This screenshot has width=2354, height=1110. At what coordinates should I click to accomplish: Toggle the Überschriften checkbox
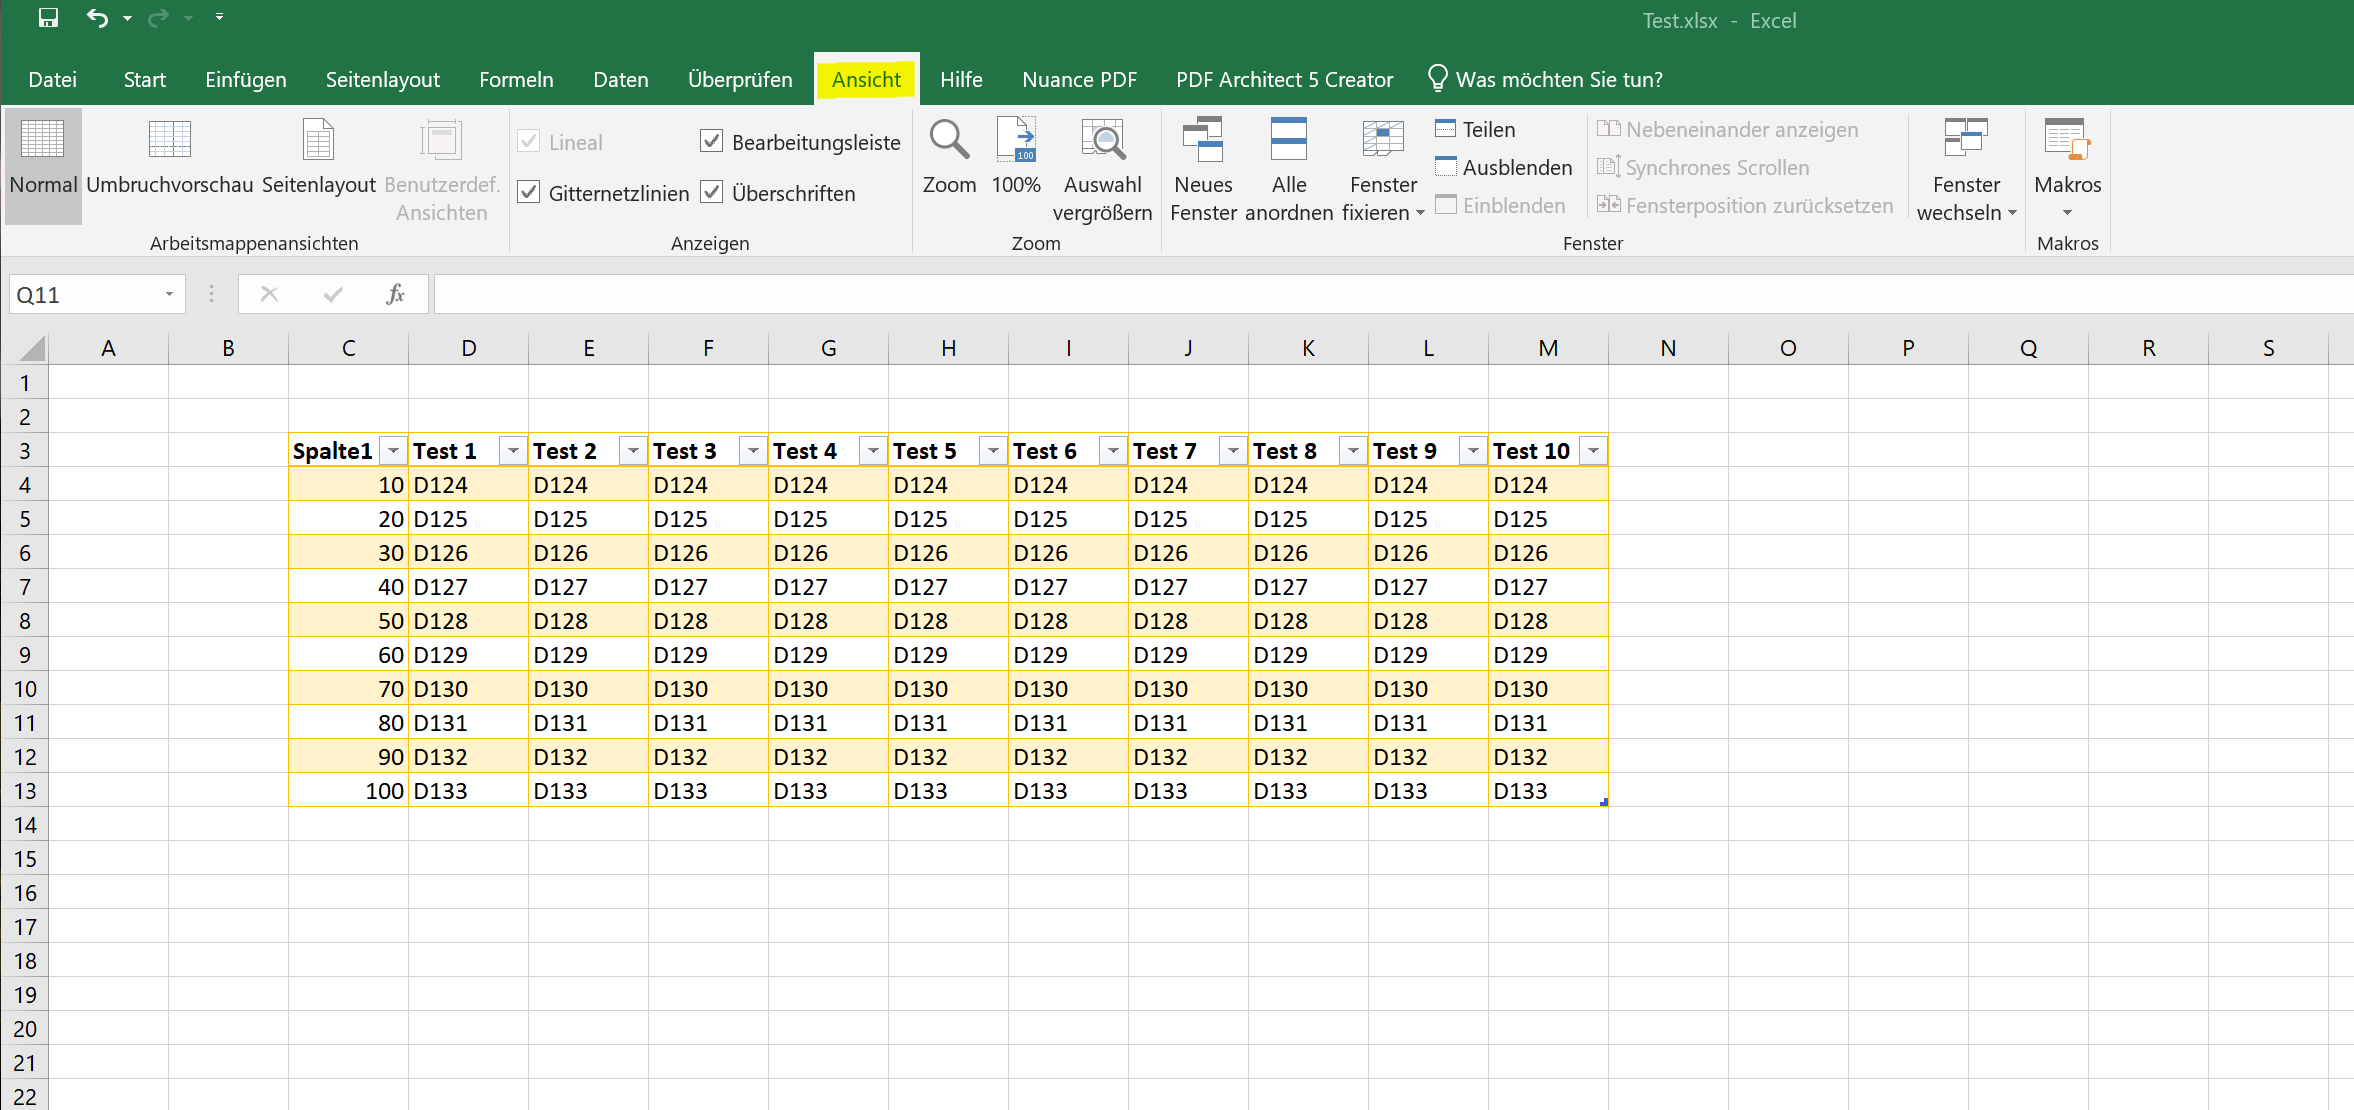pos(712,192)
